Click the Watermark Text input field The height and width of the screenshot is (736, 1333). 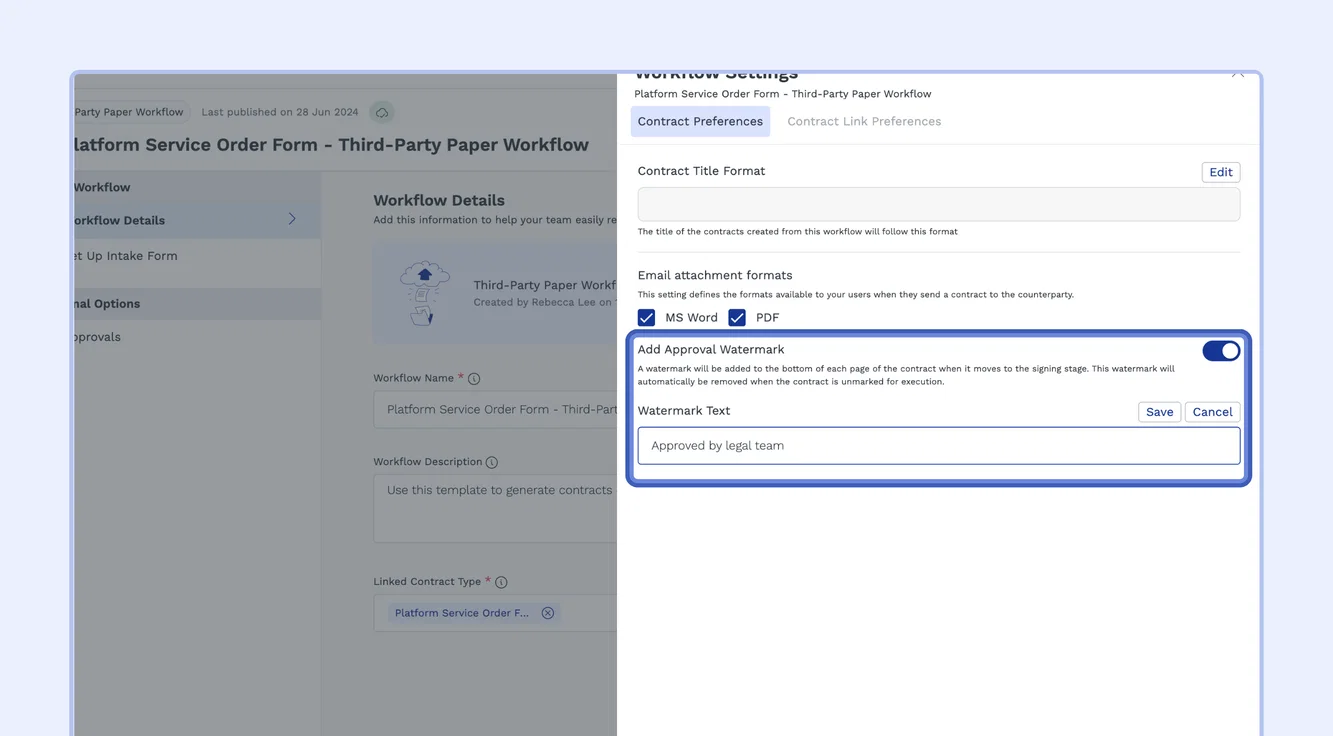[x=939, y=446]
